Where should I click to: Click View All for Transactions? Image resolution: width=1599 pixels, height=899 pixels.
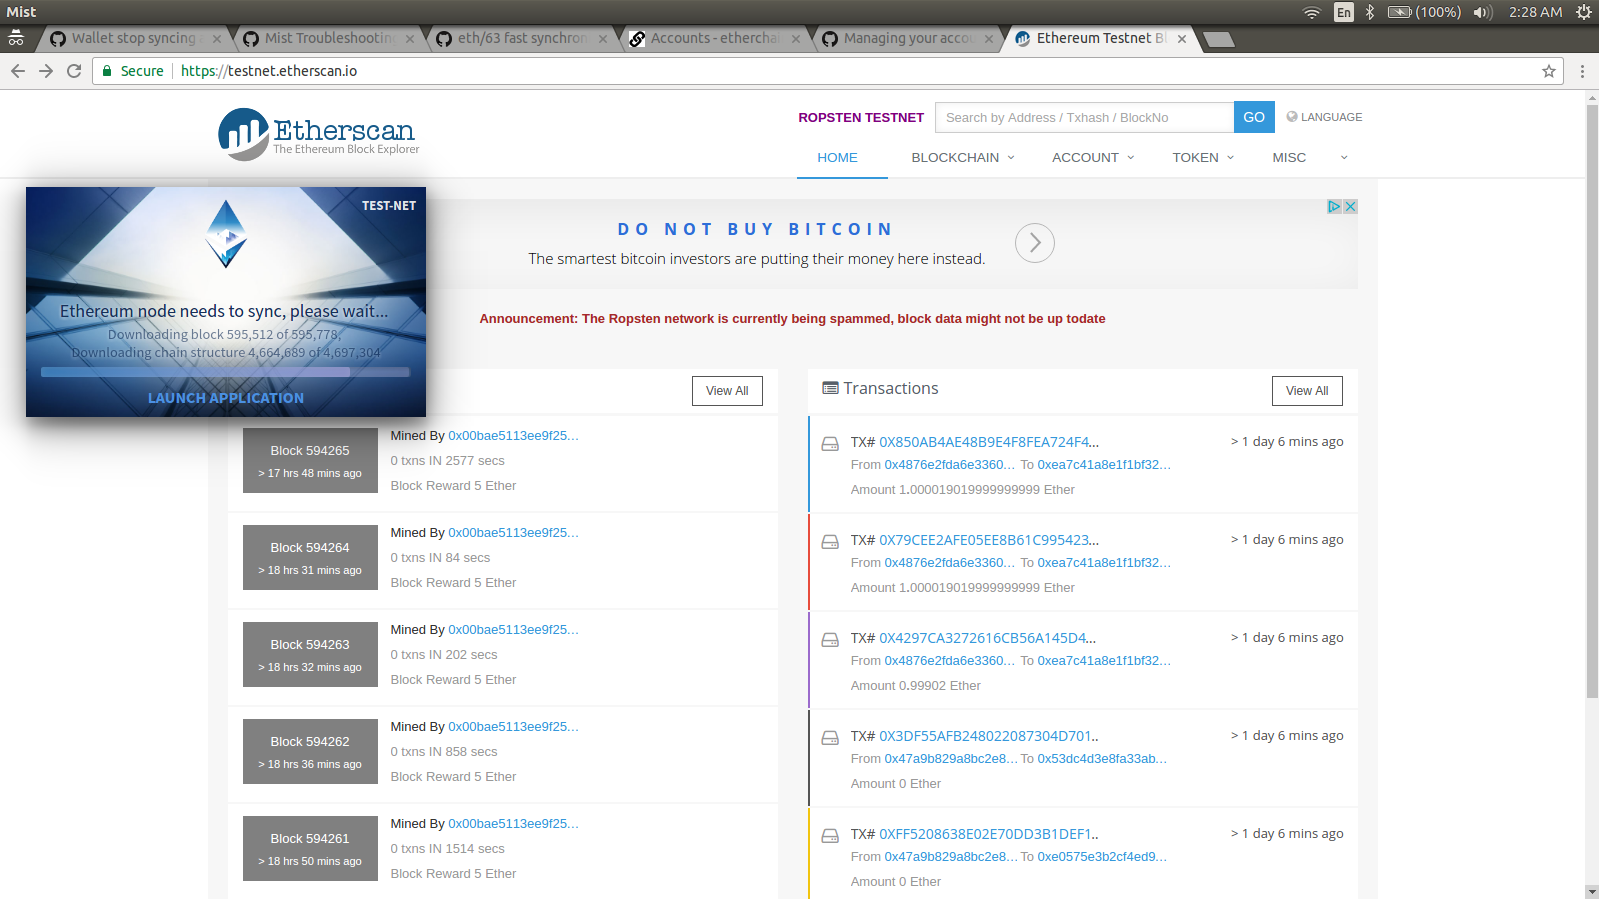pos(1307,391)
